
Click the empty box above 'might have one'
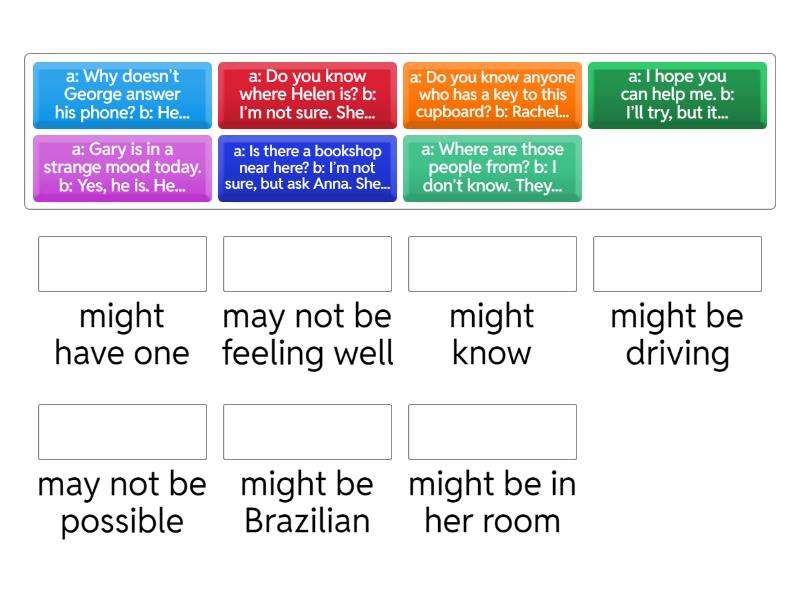(x=122, y=264)
